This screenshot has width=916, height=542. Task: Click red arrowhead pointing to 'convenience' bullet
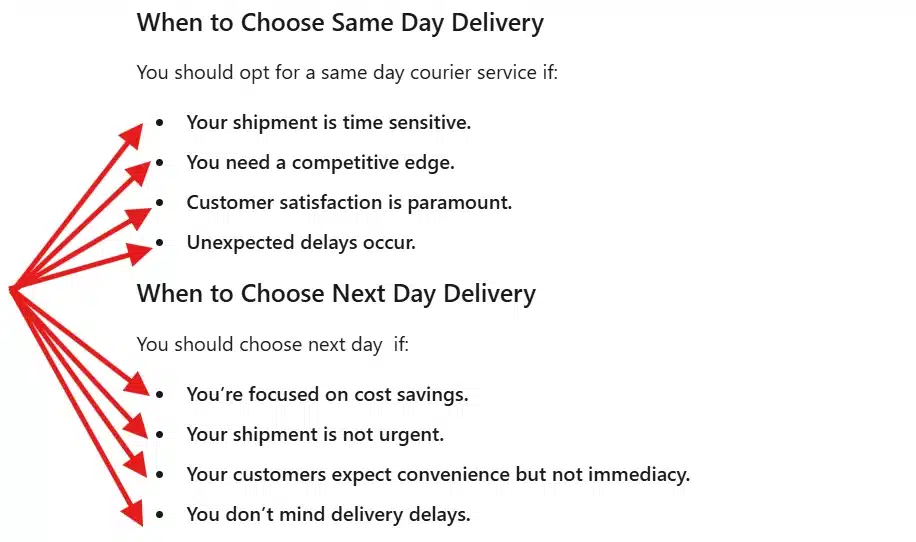pos(136,465)
